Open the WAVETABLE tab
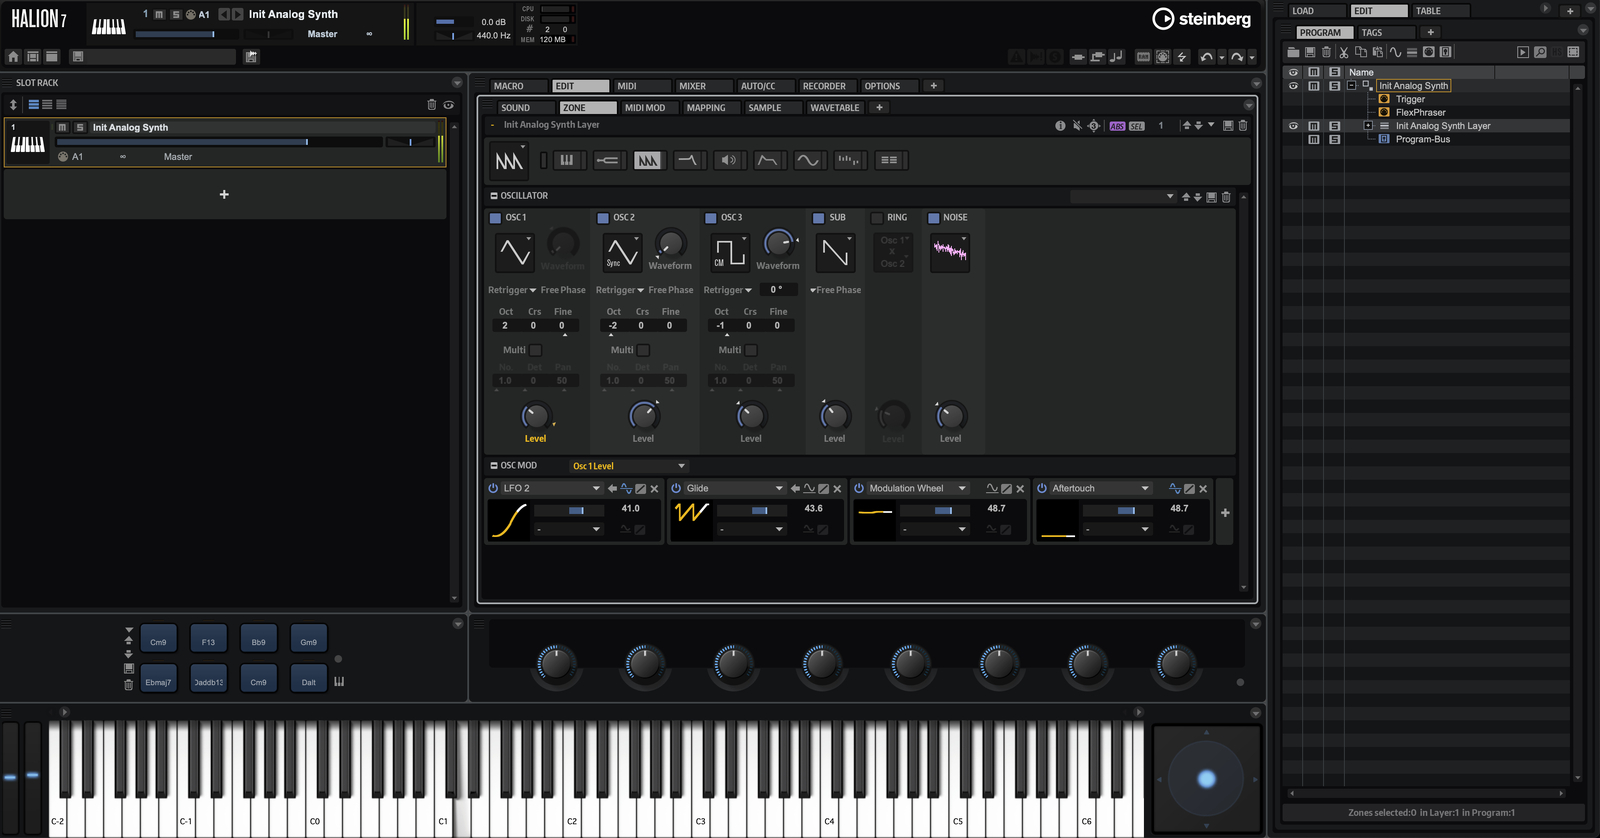The width and height of the screenshot is (1600, 838). 834,108
